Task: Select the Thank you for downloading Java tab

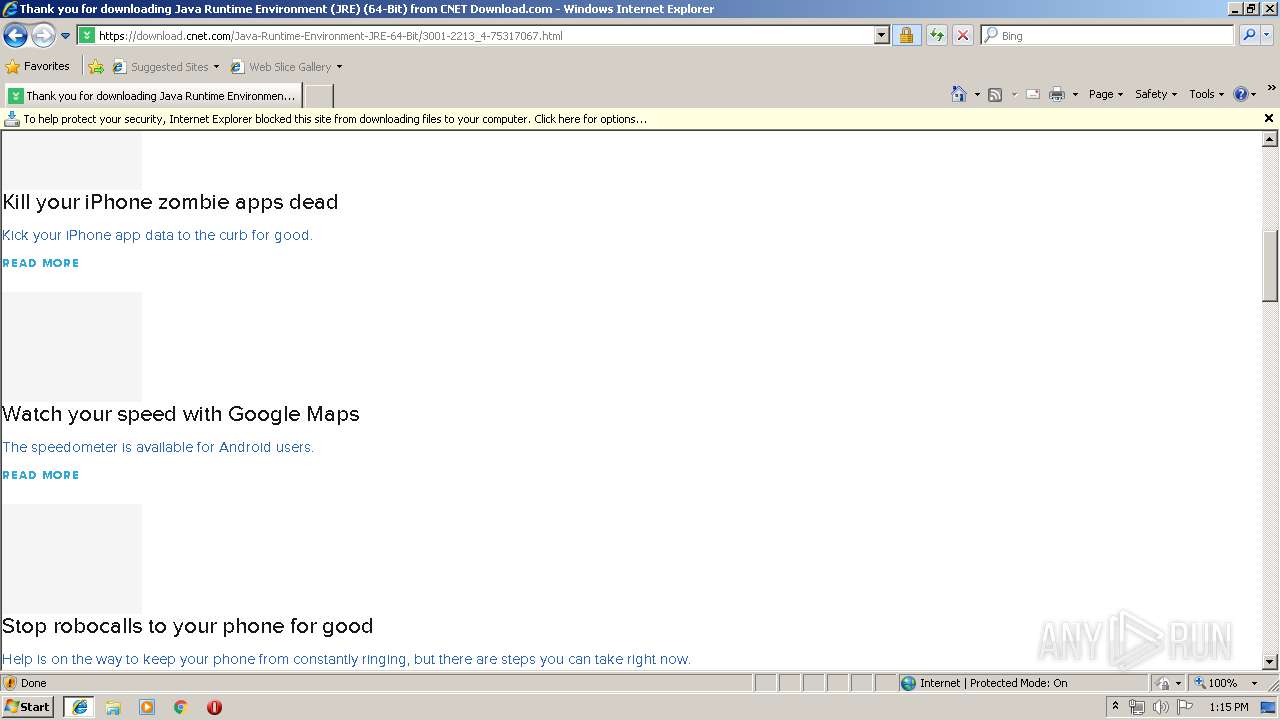Action: click(153, 96)
